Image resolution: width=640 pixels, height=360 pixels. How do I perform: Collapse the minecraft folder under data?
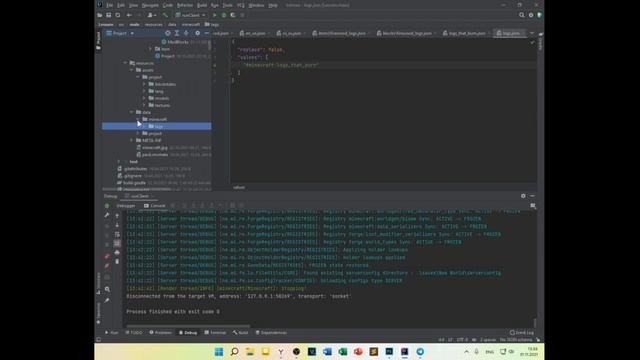(138, 119)
